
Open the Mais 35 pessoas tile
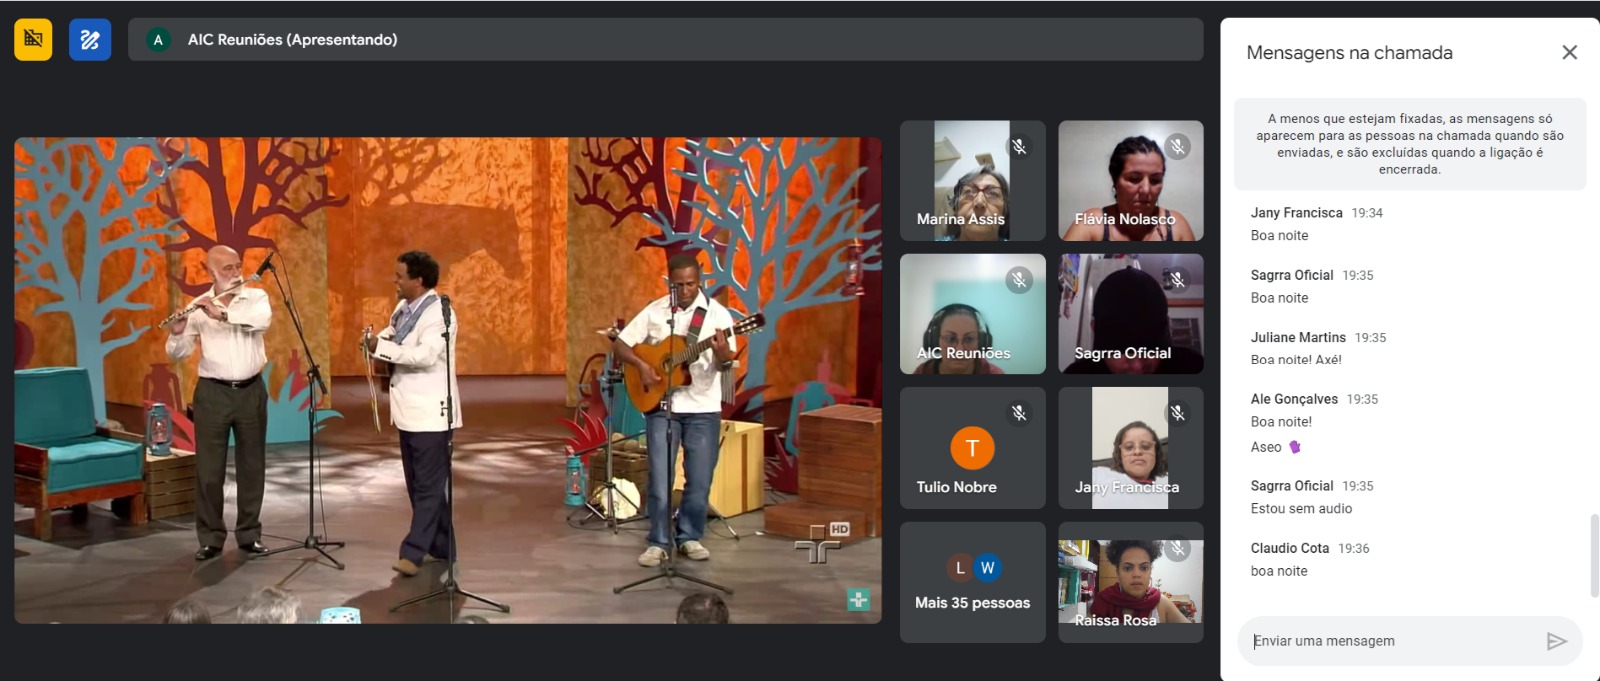972,582
